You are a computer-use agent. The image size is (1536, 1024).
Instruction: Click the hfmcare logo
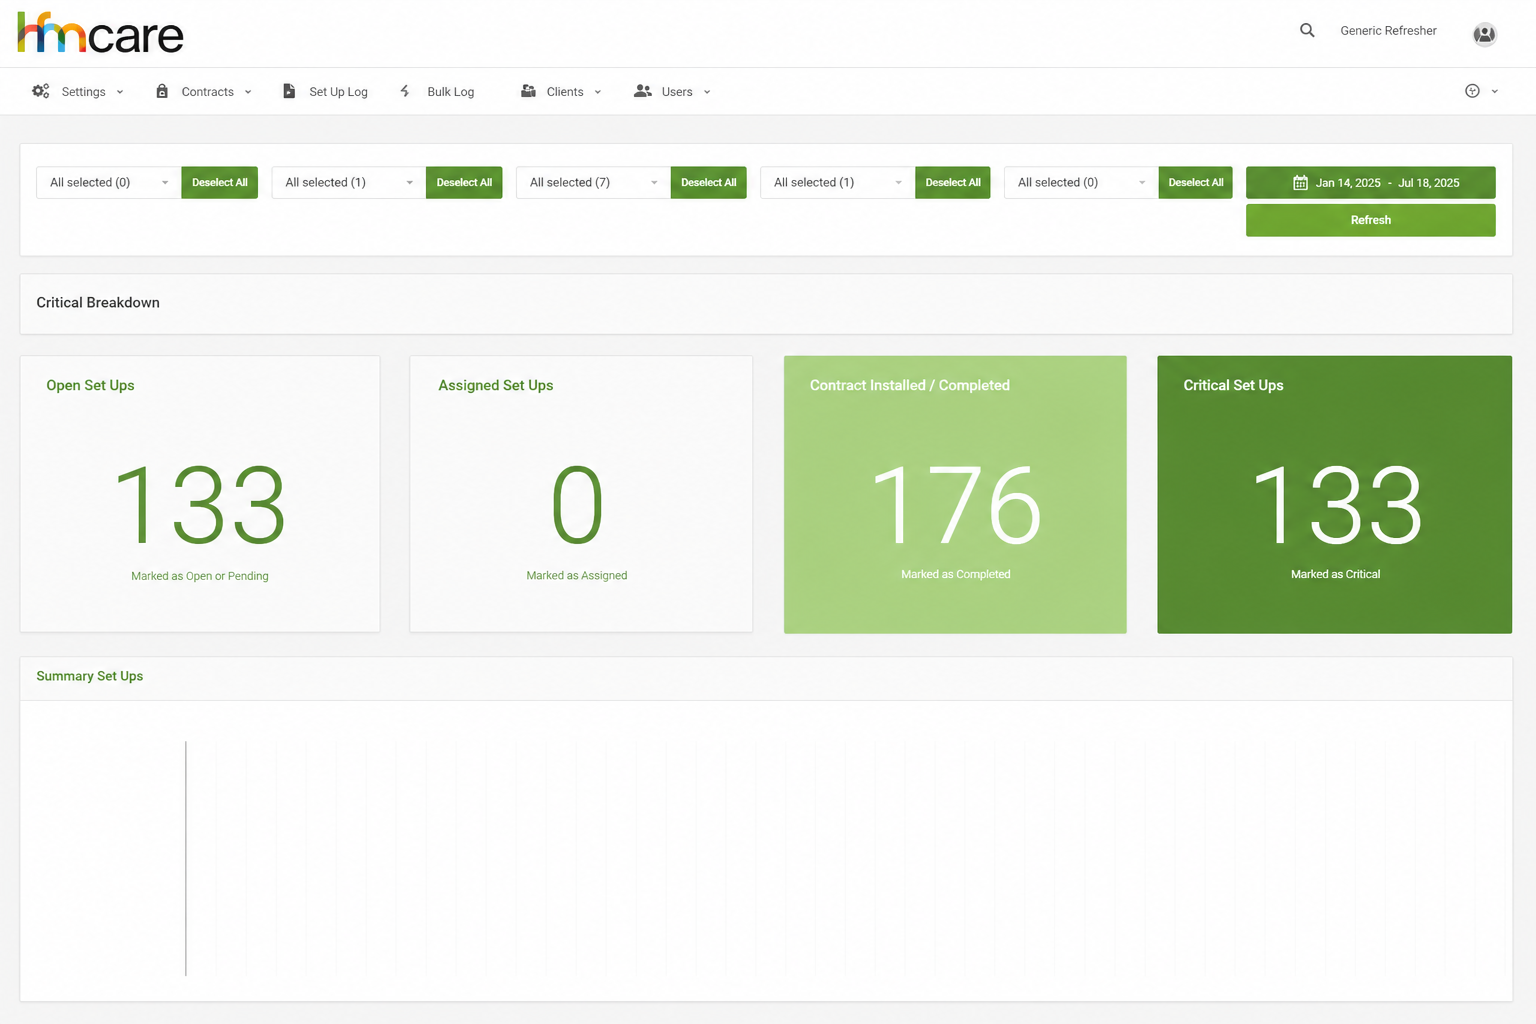100,33
